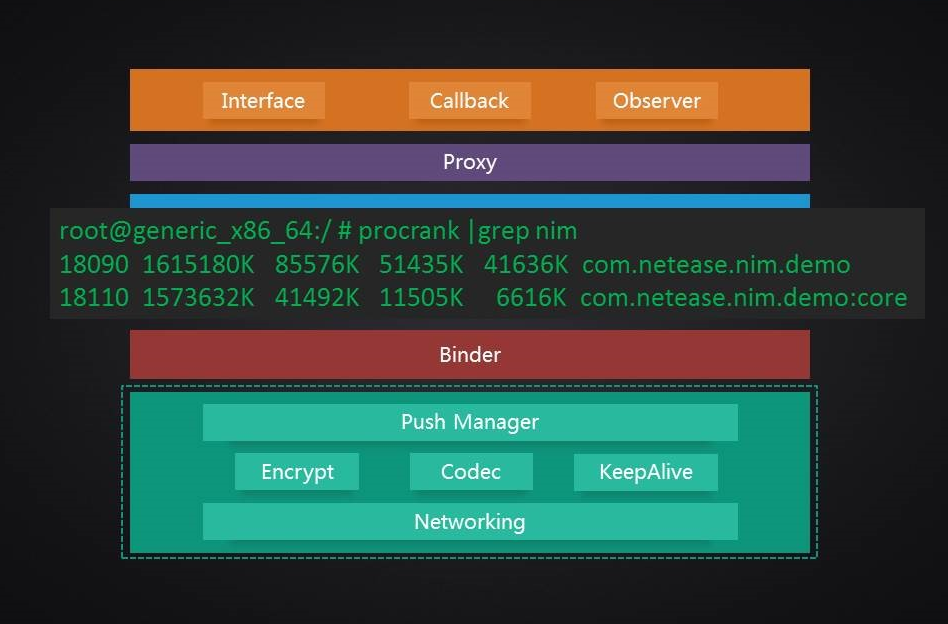
Task: Click the value 41492K
Action: pos(317,297)
